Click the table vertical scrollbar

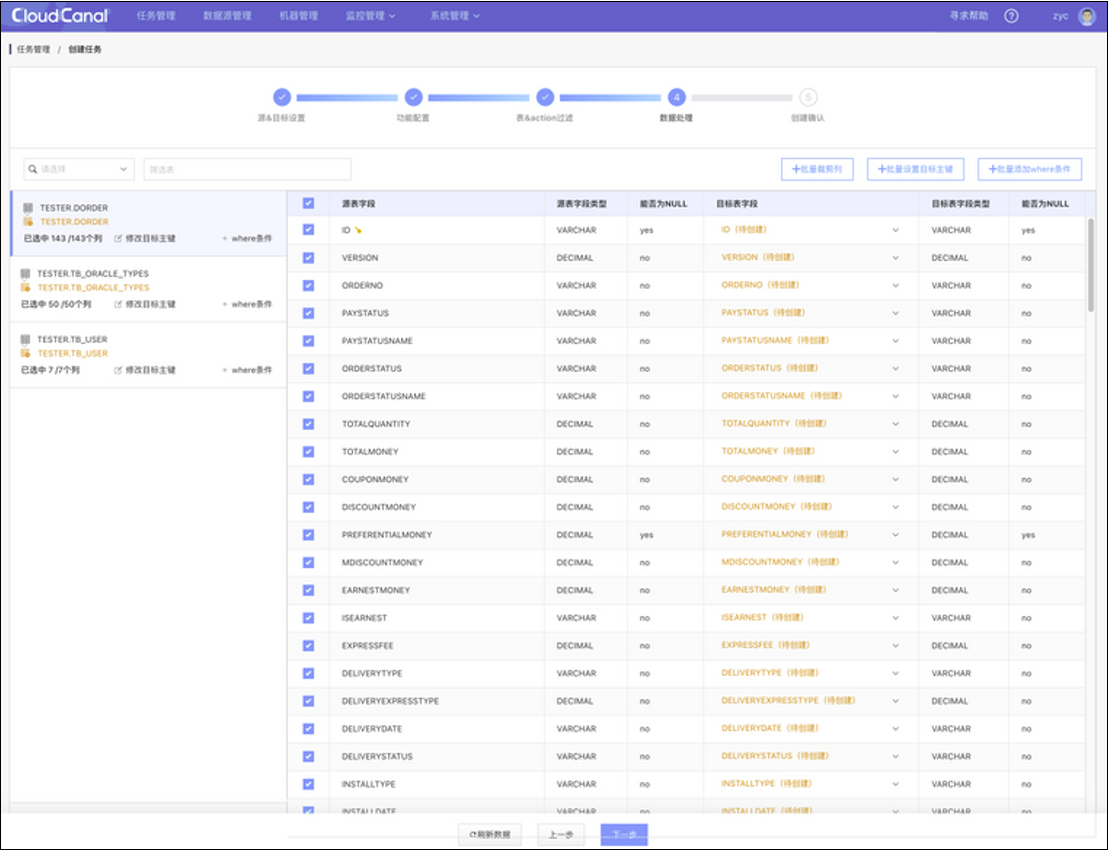click(1091, 260)
